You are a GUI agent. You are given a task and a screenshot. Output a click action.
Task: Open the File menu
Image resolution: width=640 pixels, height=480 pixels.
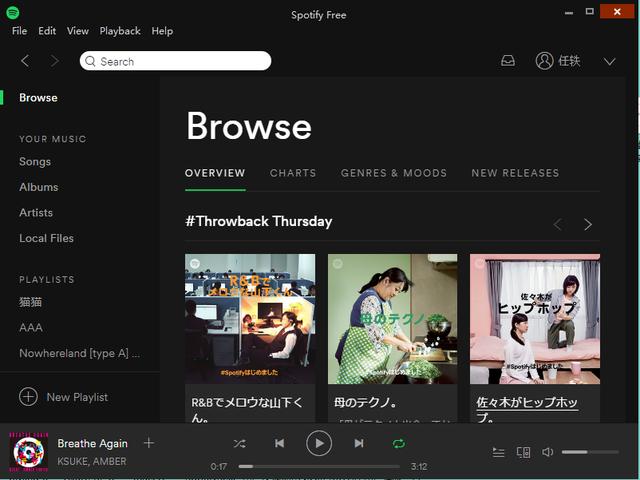(19, 31)
